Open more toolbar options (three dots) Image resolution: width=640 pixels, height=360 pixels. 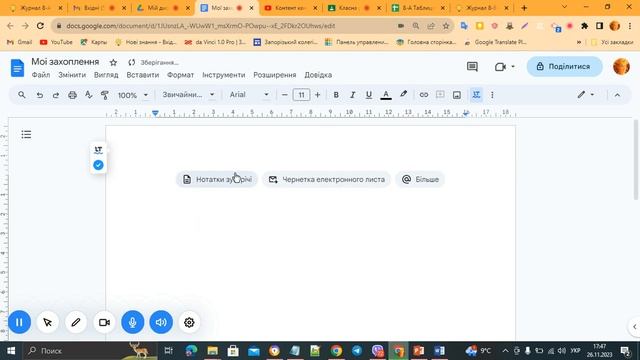[x=492, y=95]
